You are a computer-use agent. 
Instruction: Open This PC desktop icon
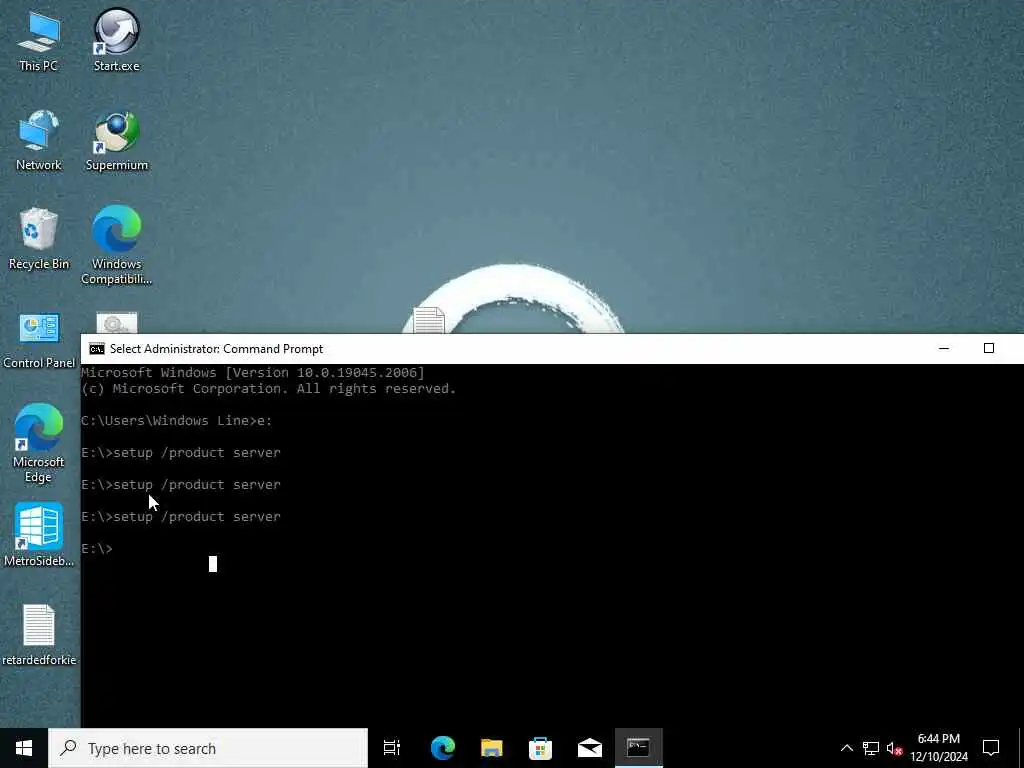(38, 40)
